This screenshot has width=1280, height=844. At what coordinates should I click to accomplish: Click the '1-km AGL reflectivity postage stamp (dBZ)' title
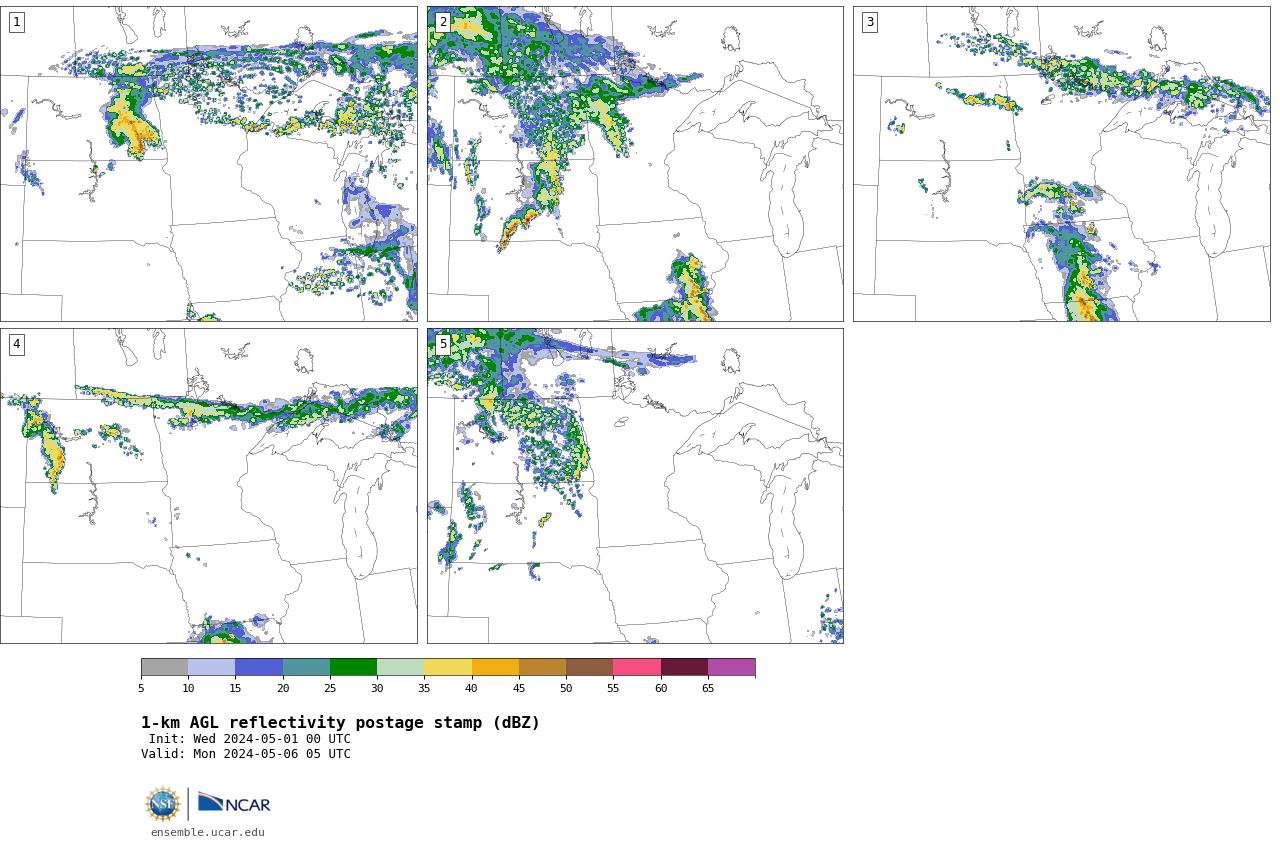[340, 722]
